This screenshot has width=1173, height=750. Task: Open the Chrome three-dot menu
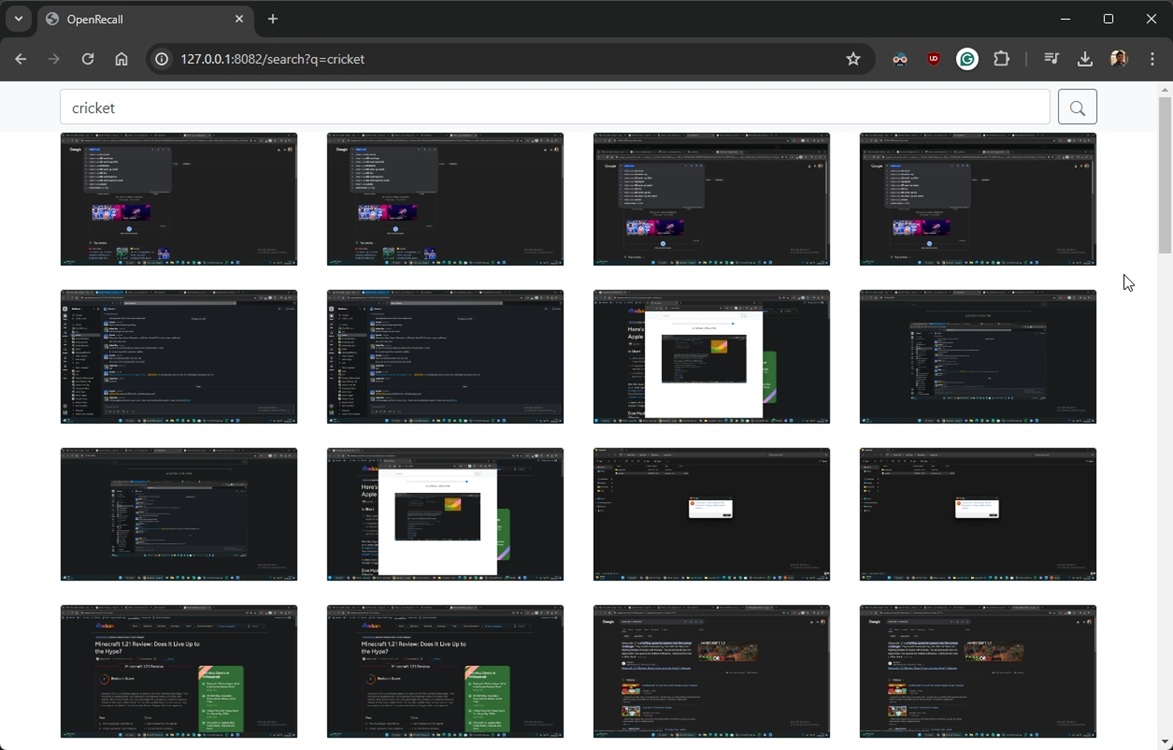click(x=1152, y=59)
